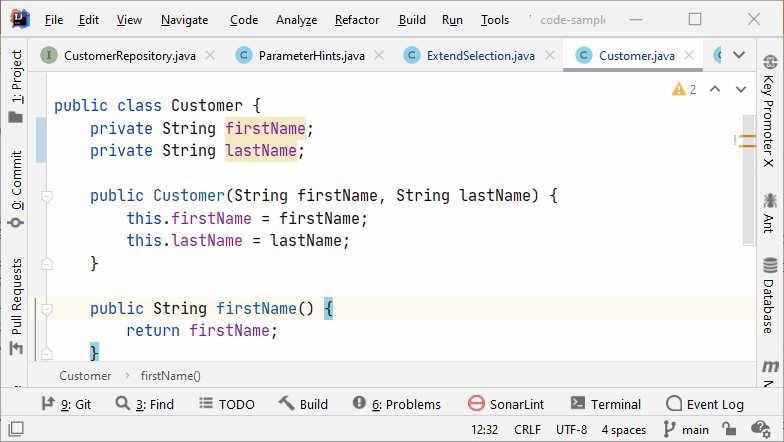Open the Build tool window
This screenshot has width=784, height=442.
303,404
